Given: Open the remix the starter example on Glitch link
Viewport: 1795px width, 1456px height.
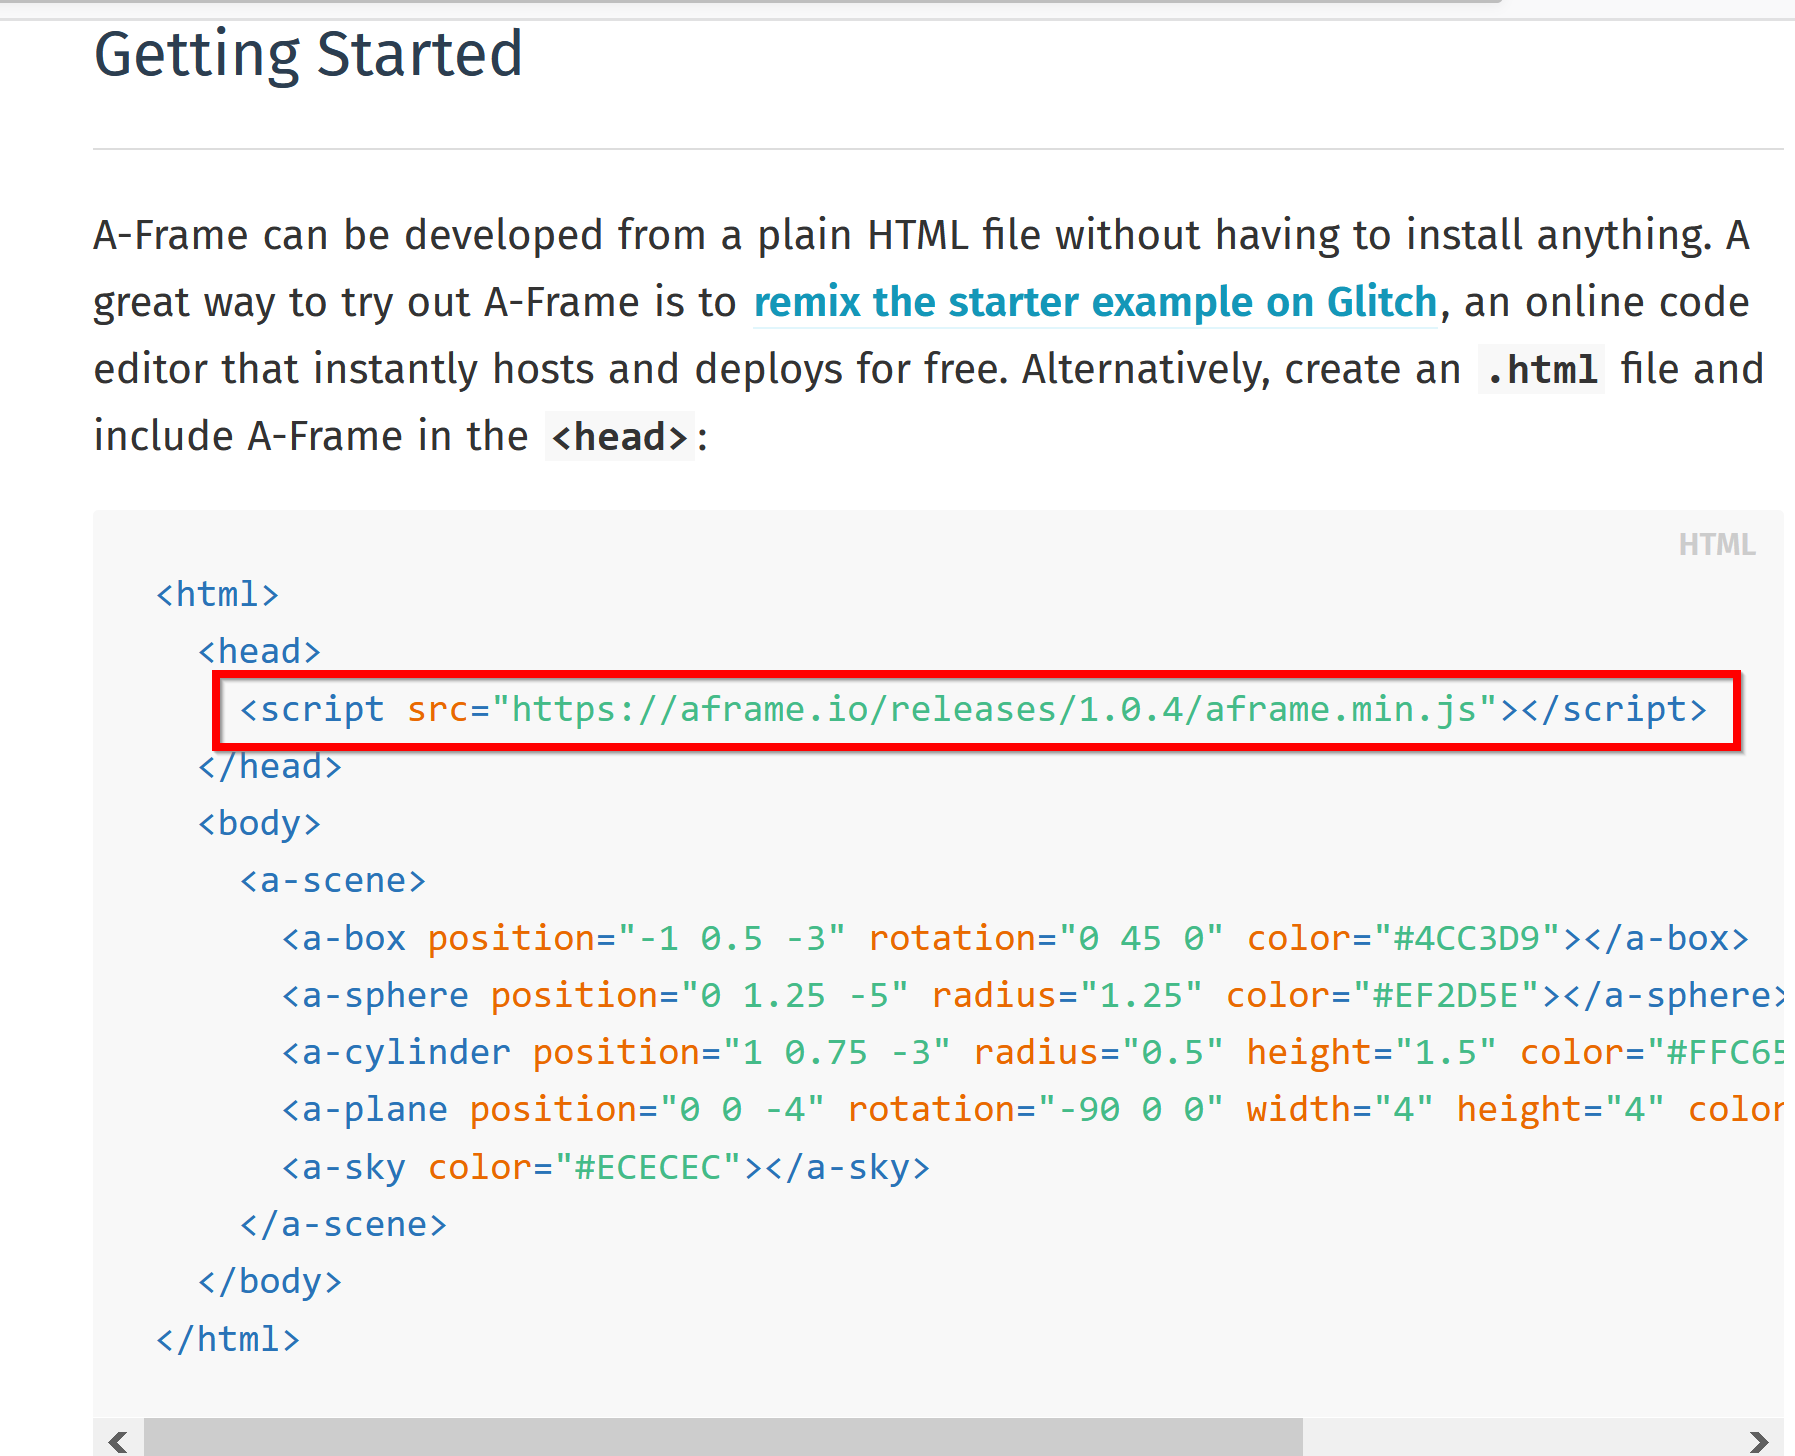Looking at the screenshot, I should pos(1095,302).
